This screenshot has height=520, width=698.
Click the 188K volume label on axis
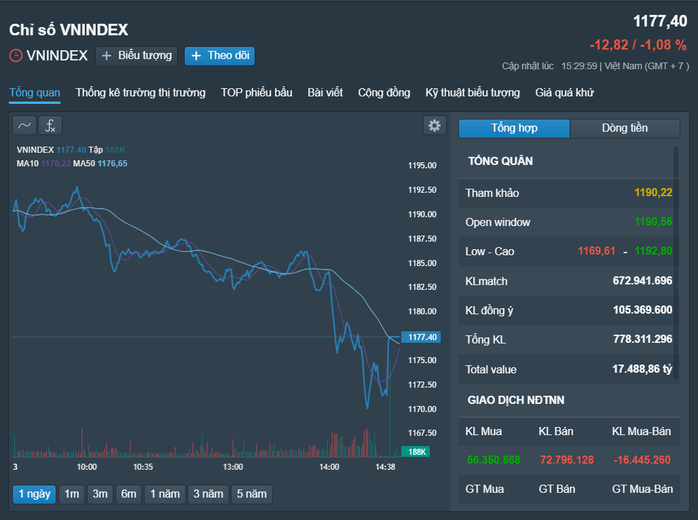point(416,452)
